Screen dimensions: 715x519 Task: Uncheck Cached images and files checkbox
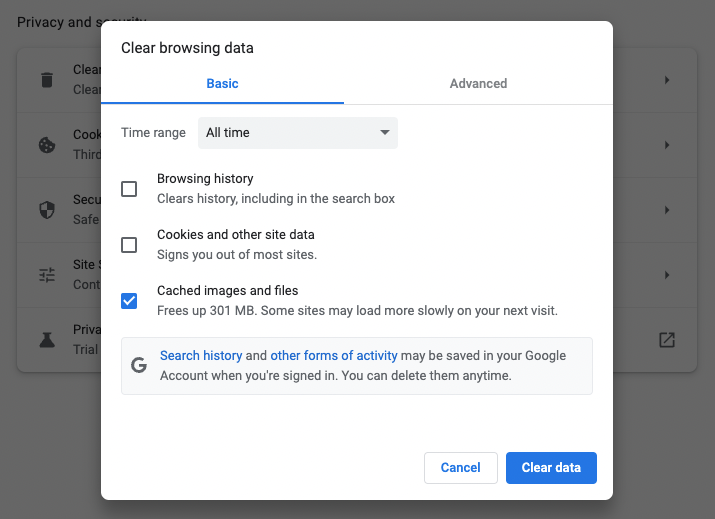129,301
